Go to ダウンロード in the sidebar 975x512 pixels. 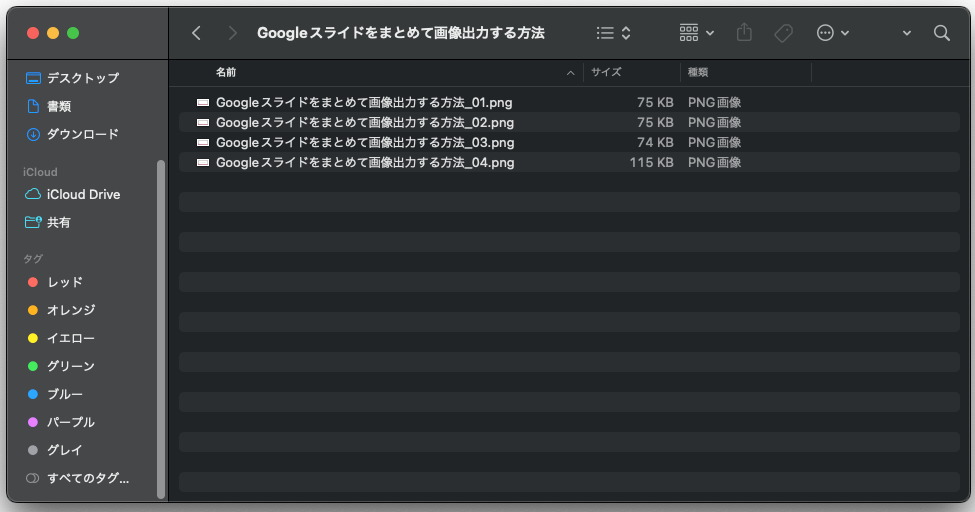82,134
